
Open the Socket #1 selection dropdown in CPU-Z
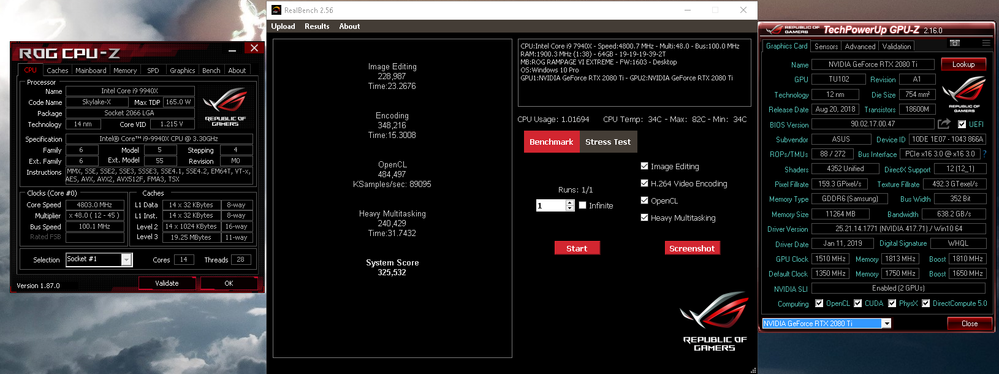pyautogui.click(x=126, y=260)
